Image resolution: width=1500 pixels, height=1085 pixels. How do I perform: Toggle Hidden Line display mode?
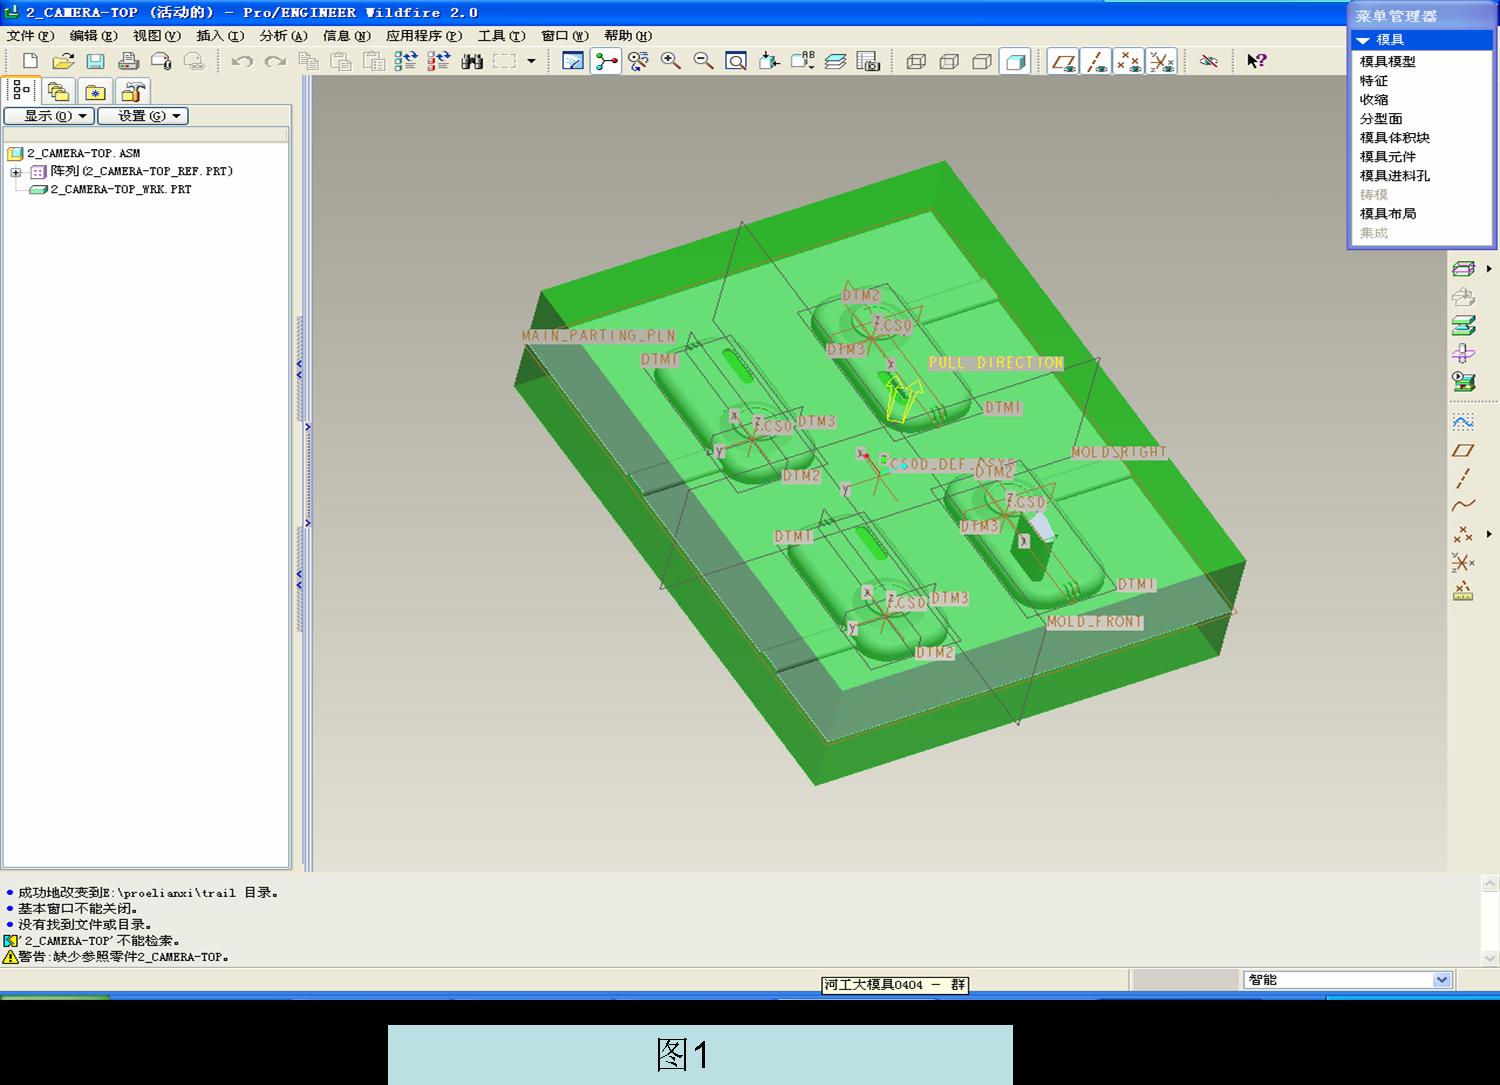[x=949, y=61]
